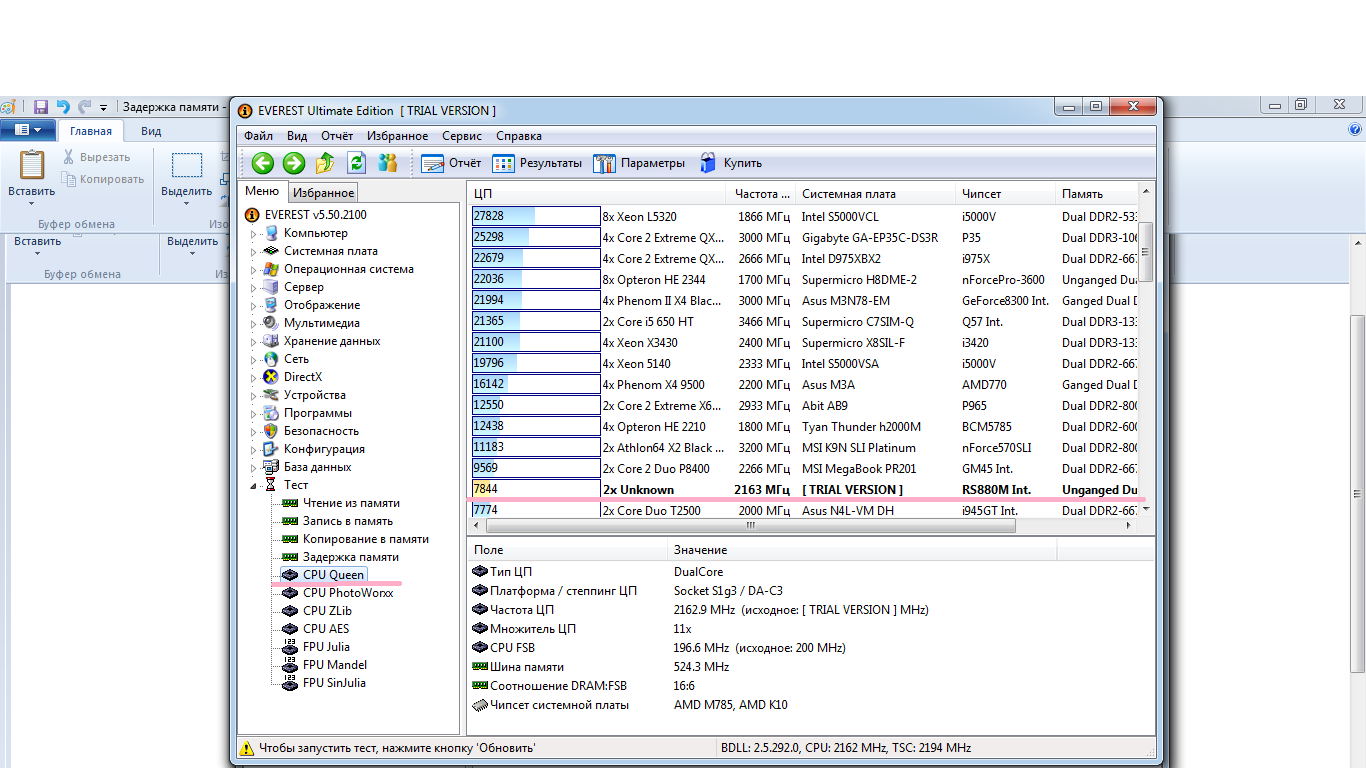Open the Вид menu in EVEREST
Image resolution: width=1366 pixels, height=768 pixels.
pyautogui.click(x=297, y=136)
